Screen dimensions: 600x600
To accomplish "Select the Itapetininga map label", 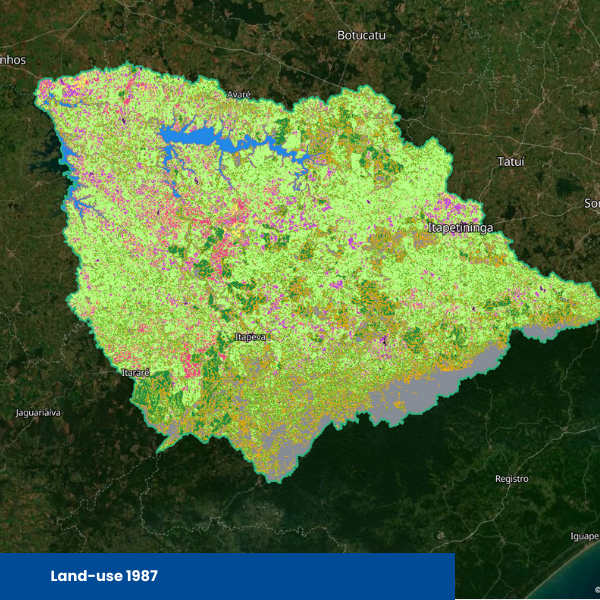I will tap(460, 228).
